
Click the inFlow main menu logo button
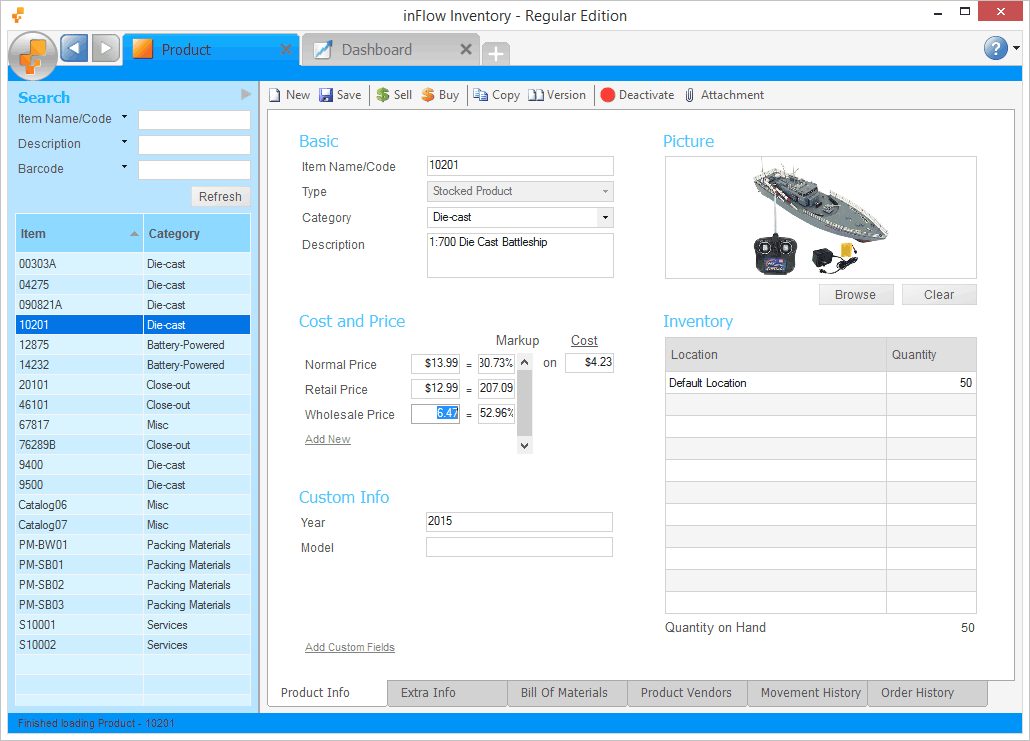click(32, 54)
